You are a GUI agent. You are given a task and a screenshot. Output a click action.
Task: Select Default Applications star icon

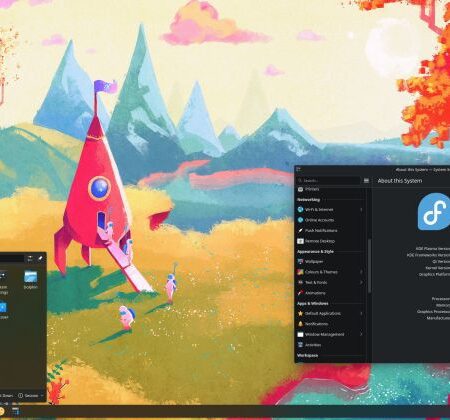pos(300,313)
